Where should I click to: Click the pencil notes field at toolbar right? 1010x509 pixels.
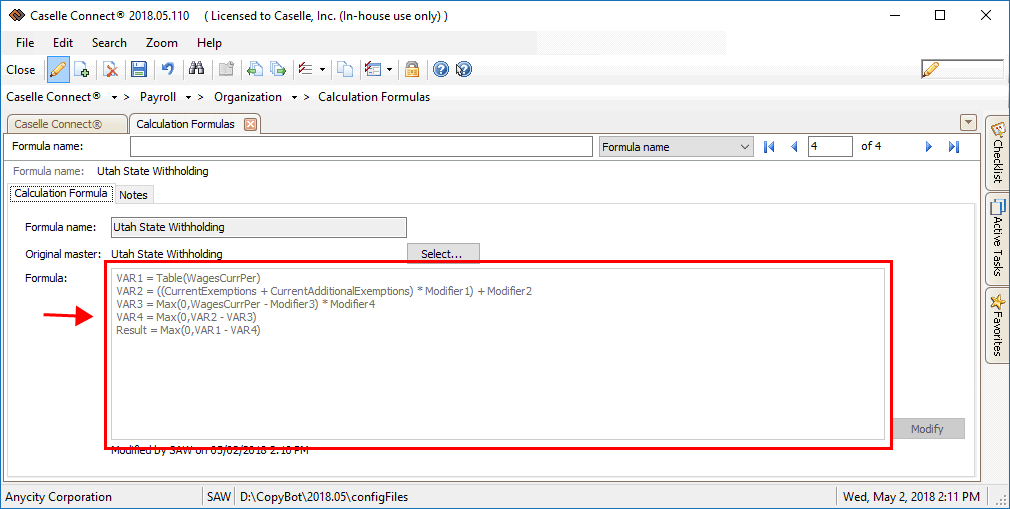(962, 69)
